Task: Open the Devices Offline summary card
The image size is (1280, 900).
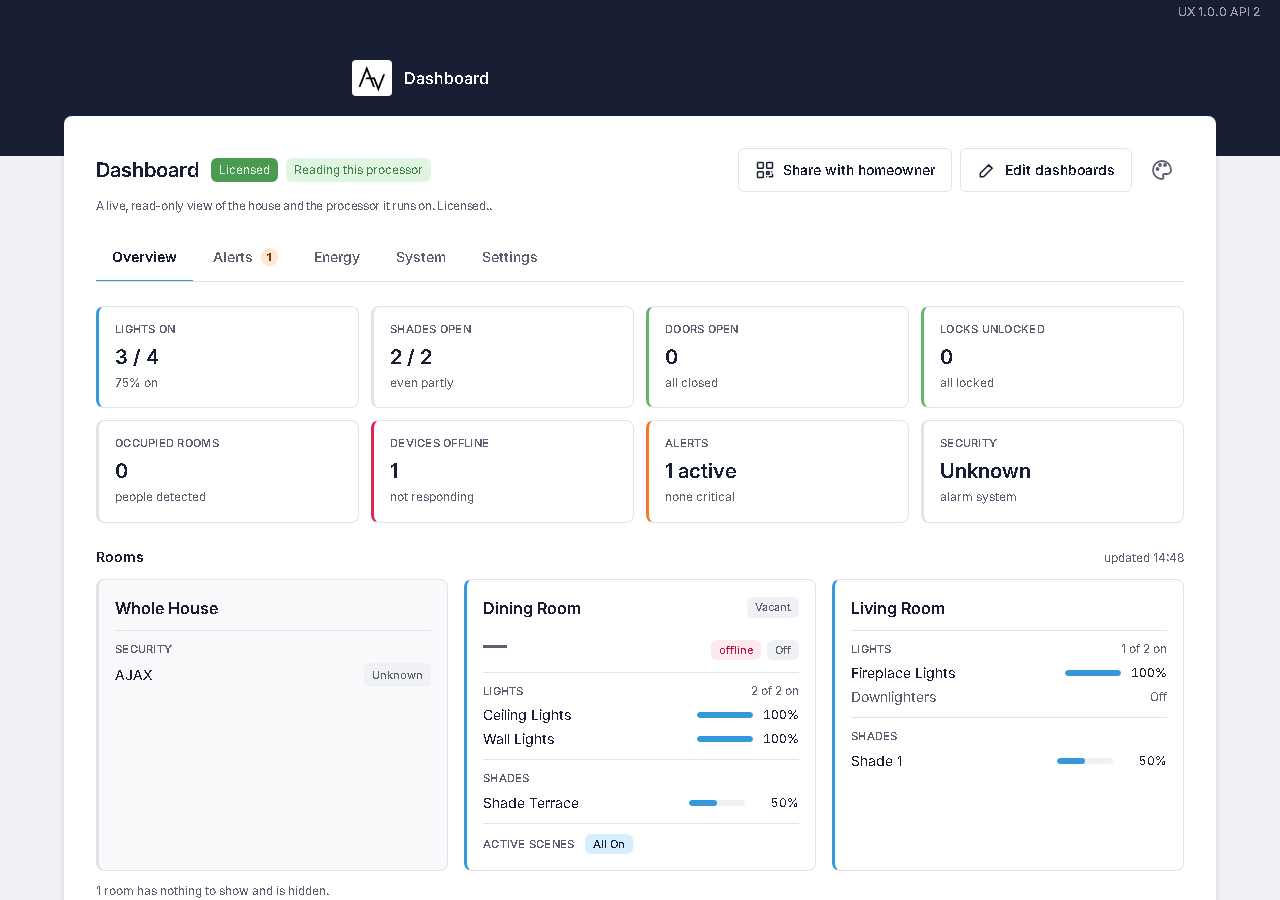Action: click(502, 471)
